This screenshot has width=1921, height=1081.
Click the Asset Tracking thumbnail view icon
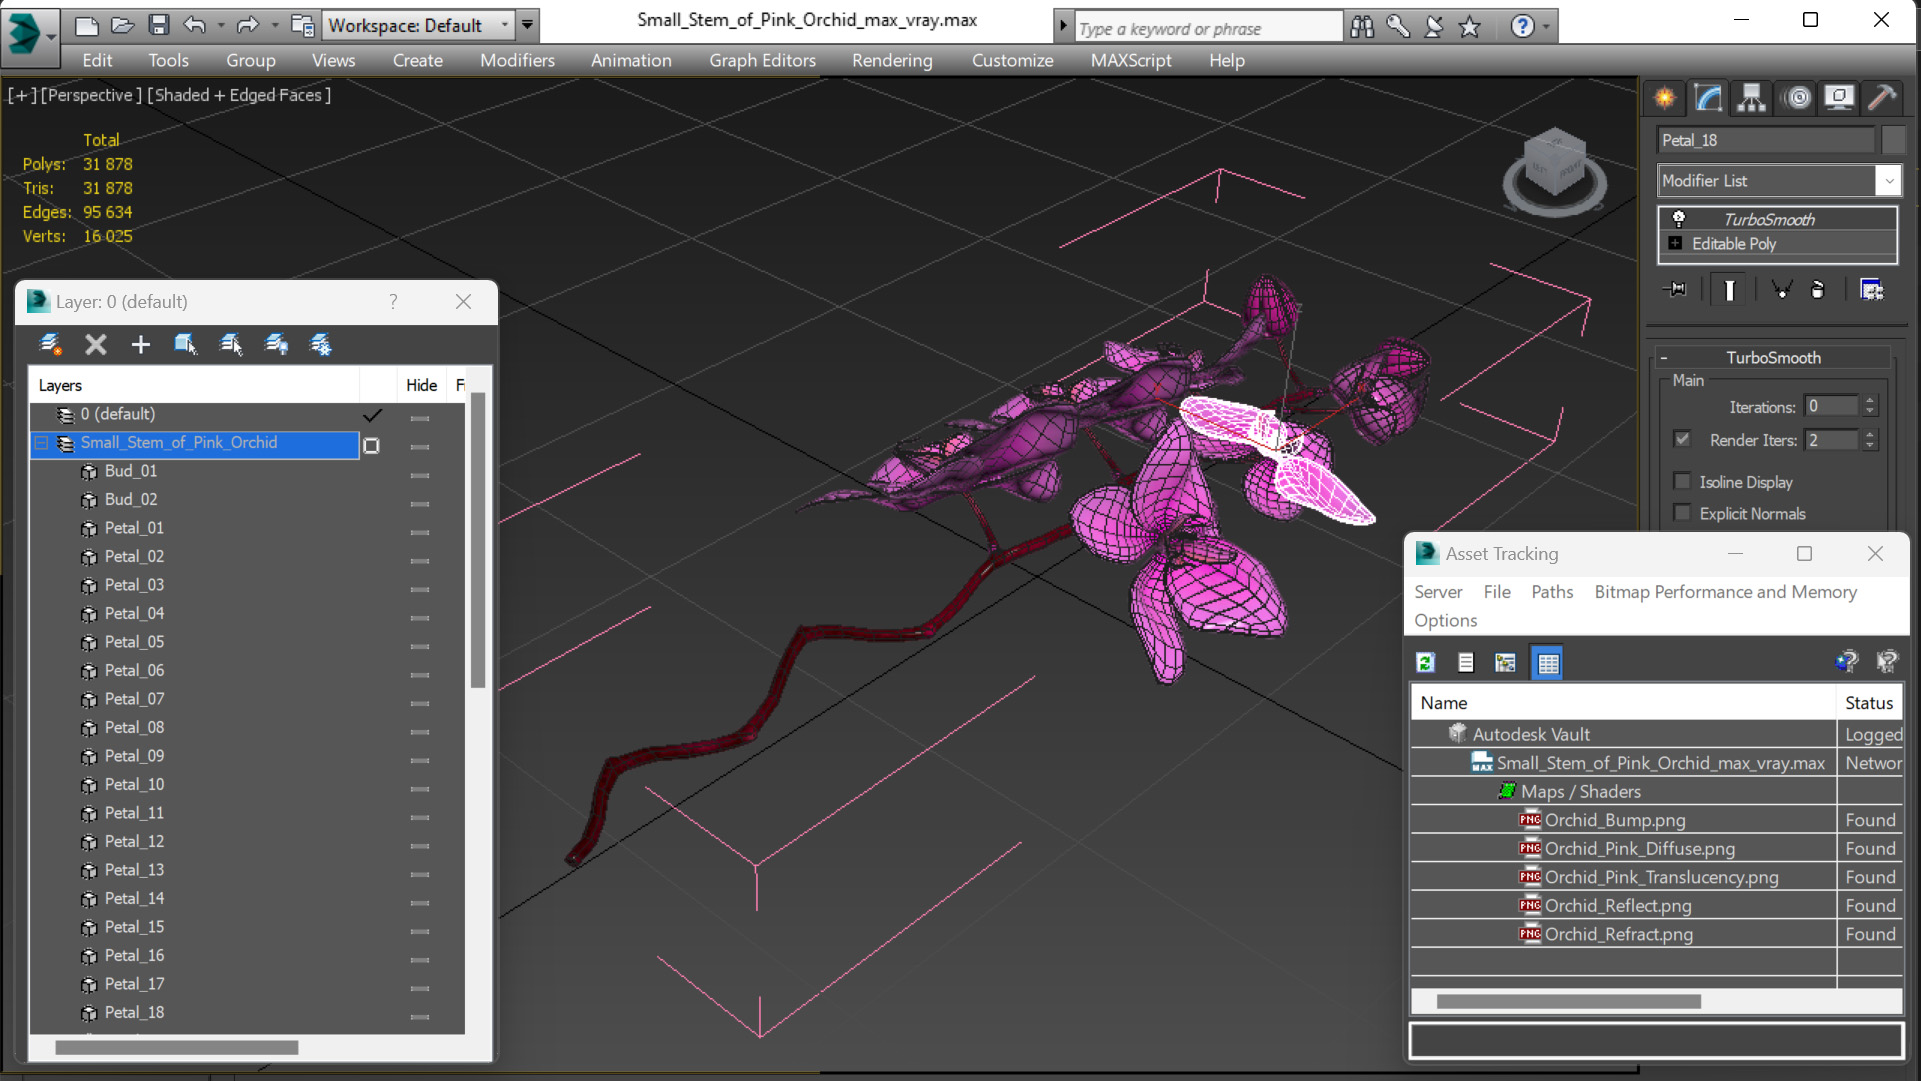(x=1505, y=663)
